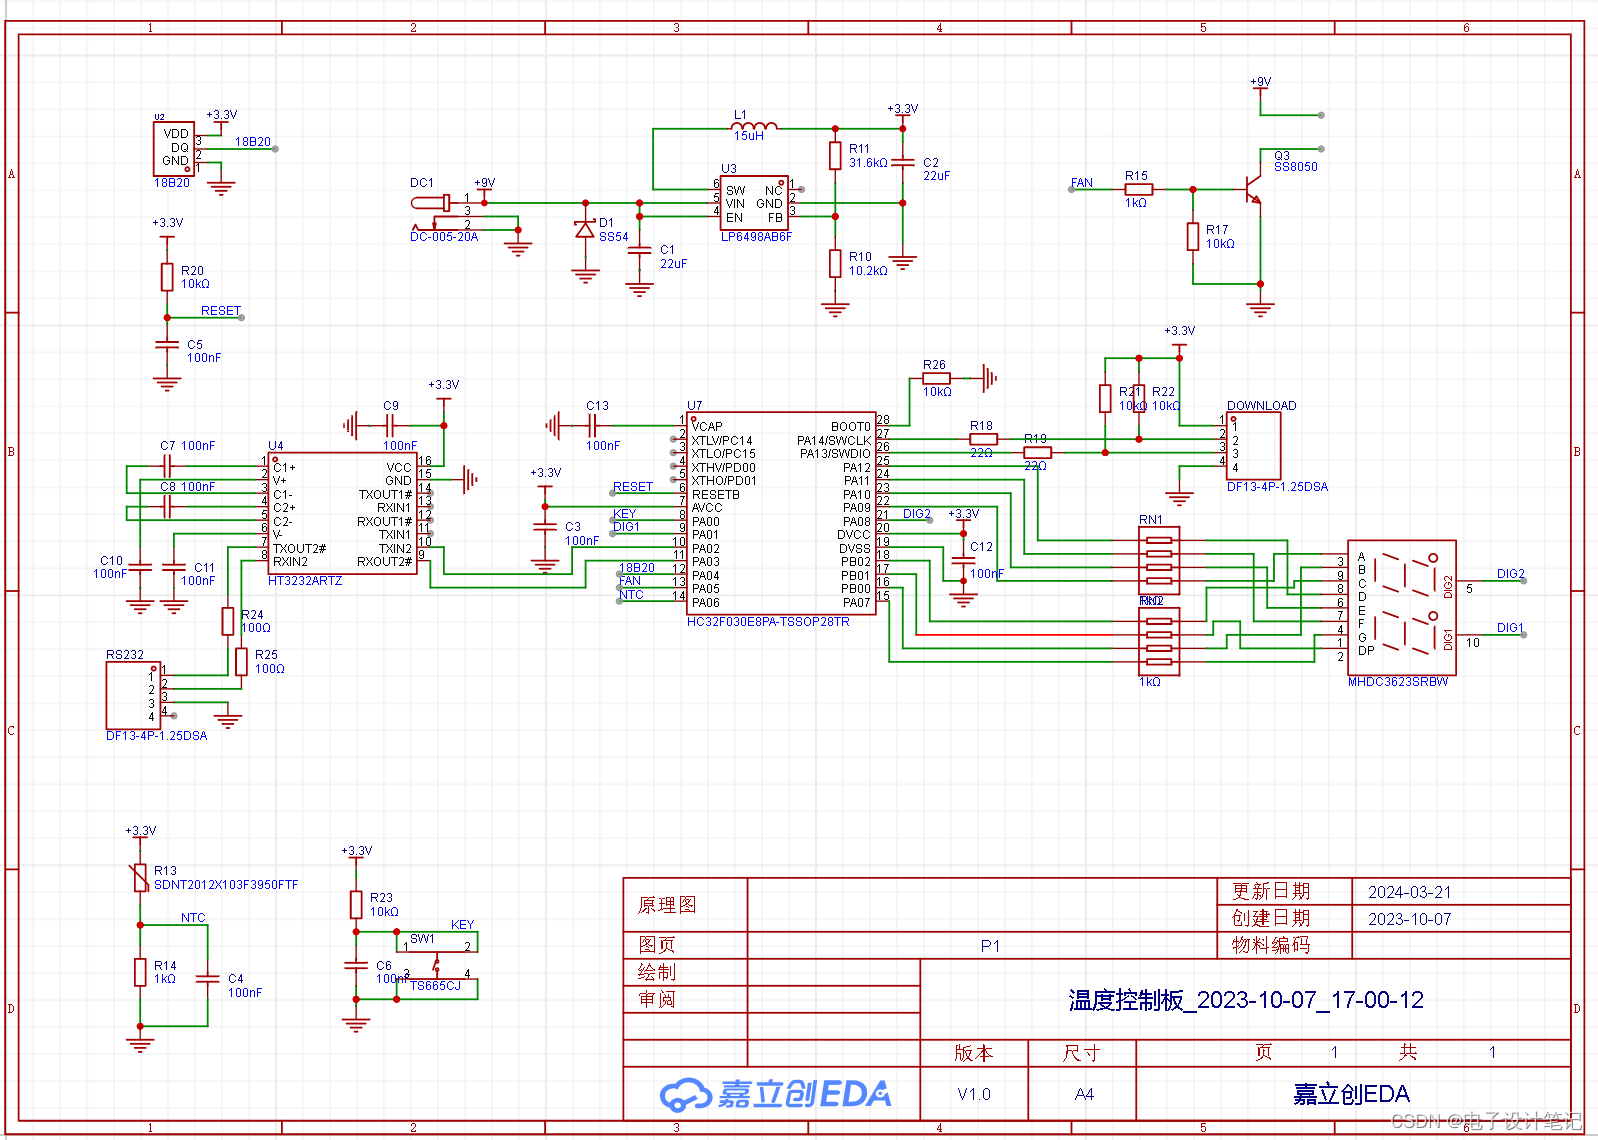The height and width of the screenshot is (1140, 1598).
Task: Select capacitor C5 100nF symbol
Action: coord(167,344)
